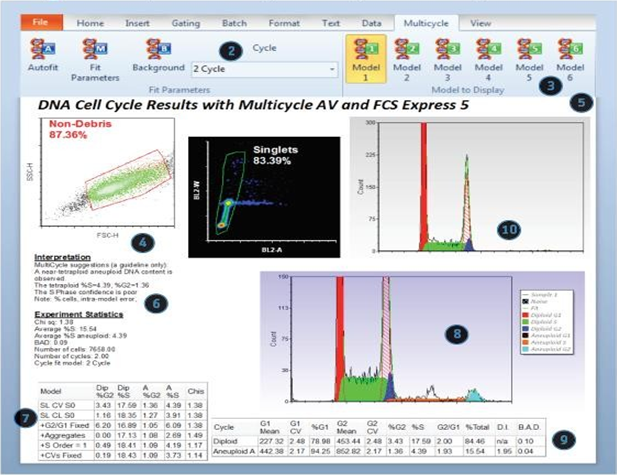Open the View tab

tap(480, 21)
